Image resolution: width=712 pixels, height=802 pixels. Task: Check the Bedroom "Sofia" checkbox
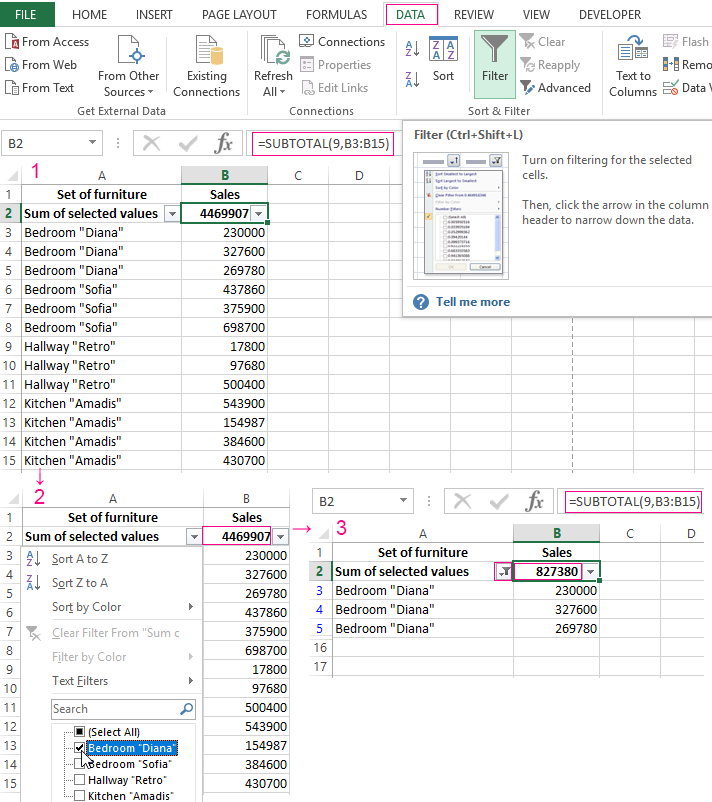79,764
